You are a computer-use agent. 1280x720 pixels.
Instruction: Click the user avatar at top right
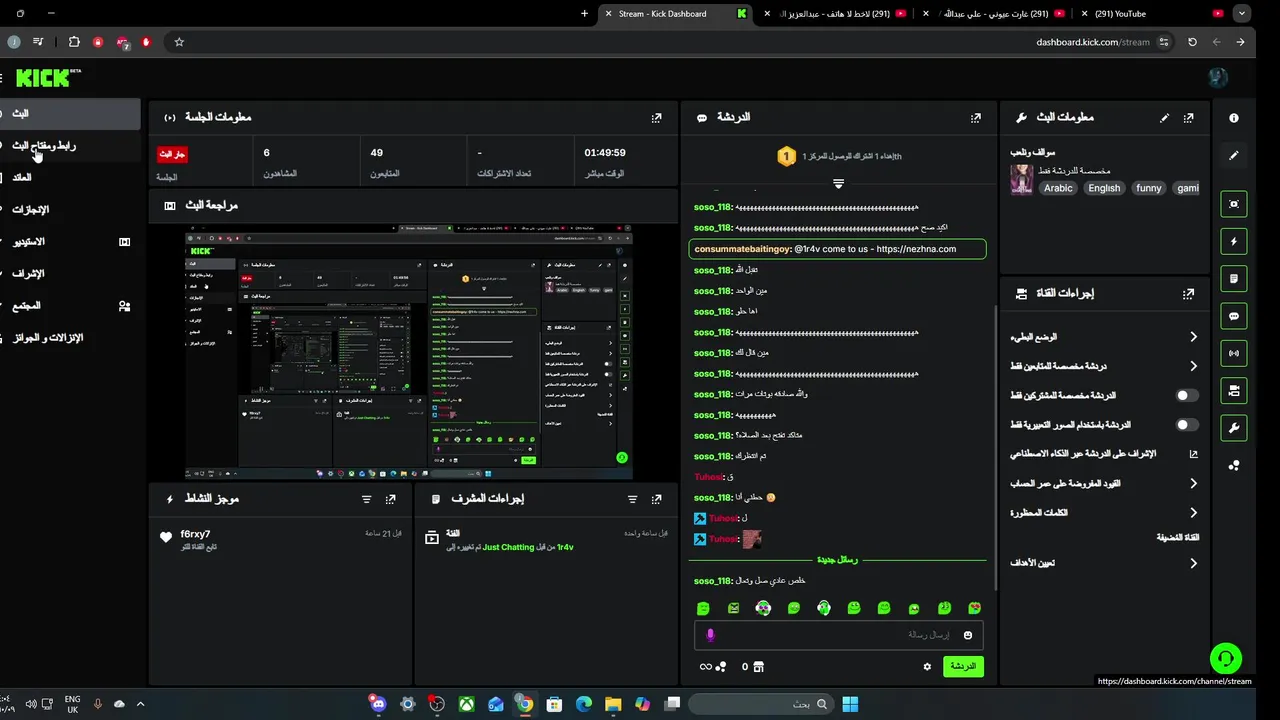[1218, 77]
